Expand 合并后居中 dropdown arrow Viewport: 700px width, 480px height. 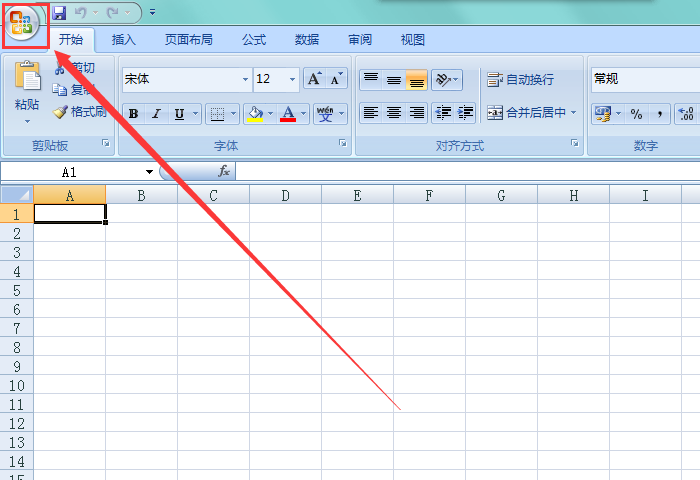click(574, 113)
